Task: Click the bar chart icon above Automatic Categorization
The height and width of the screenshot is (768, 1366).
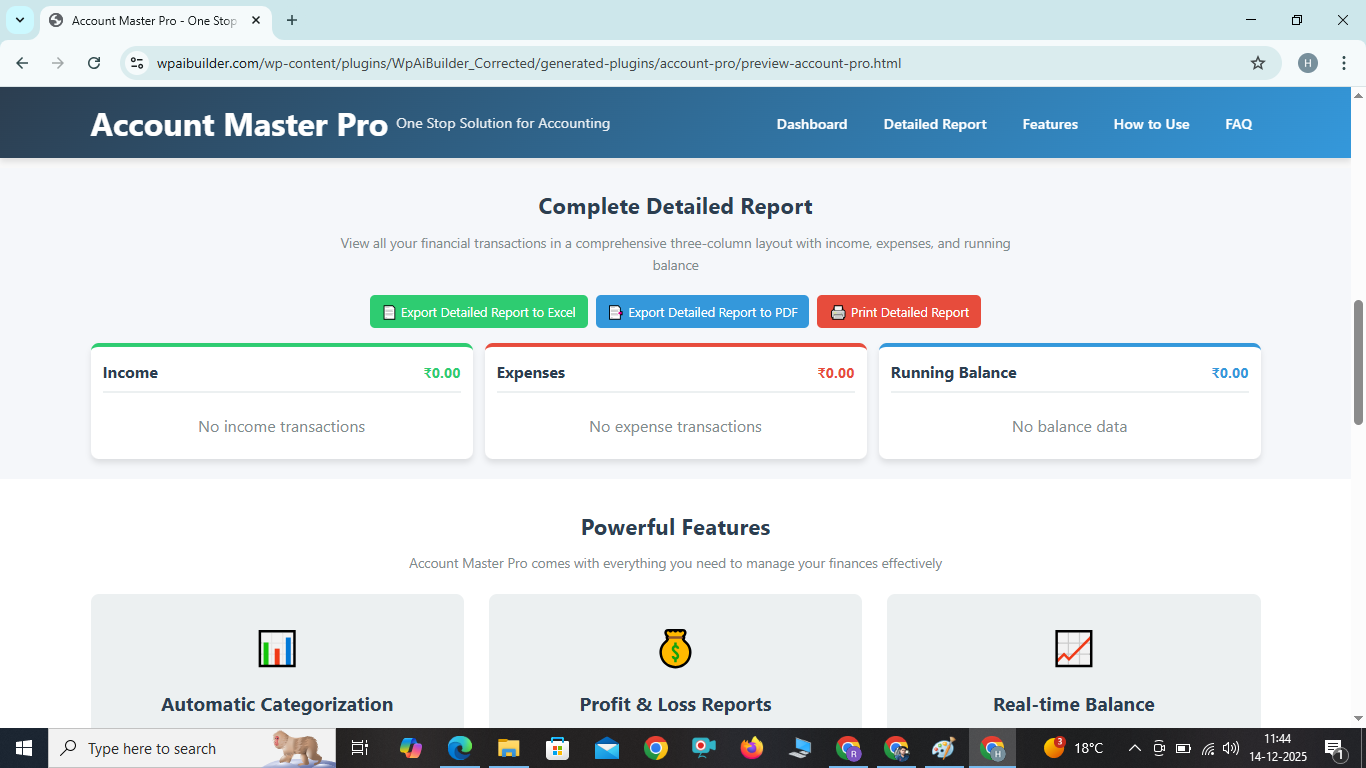Action: [277, 648]
